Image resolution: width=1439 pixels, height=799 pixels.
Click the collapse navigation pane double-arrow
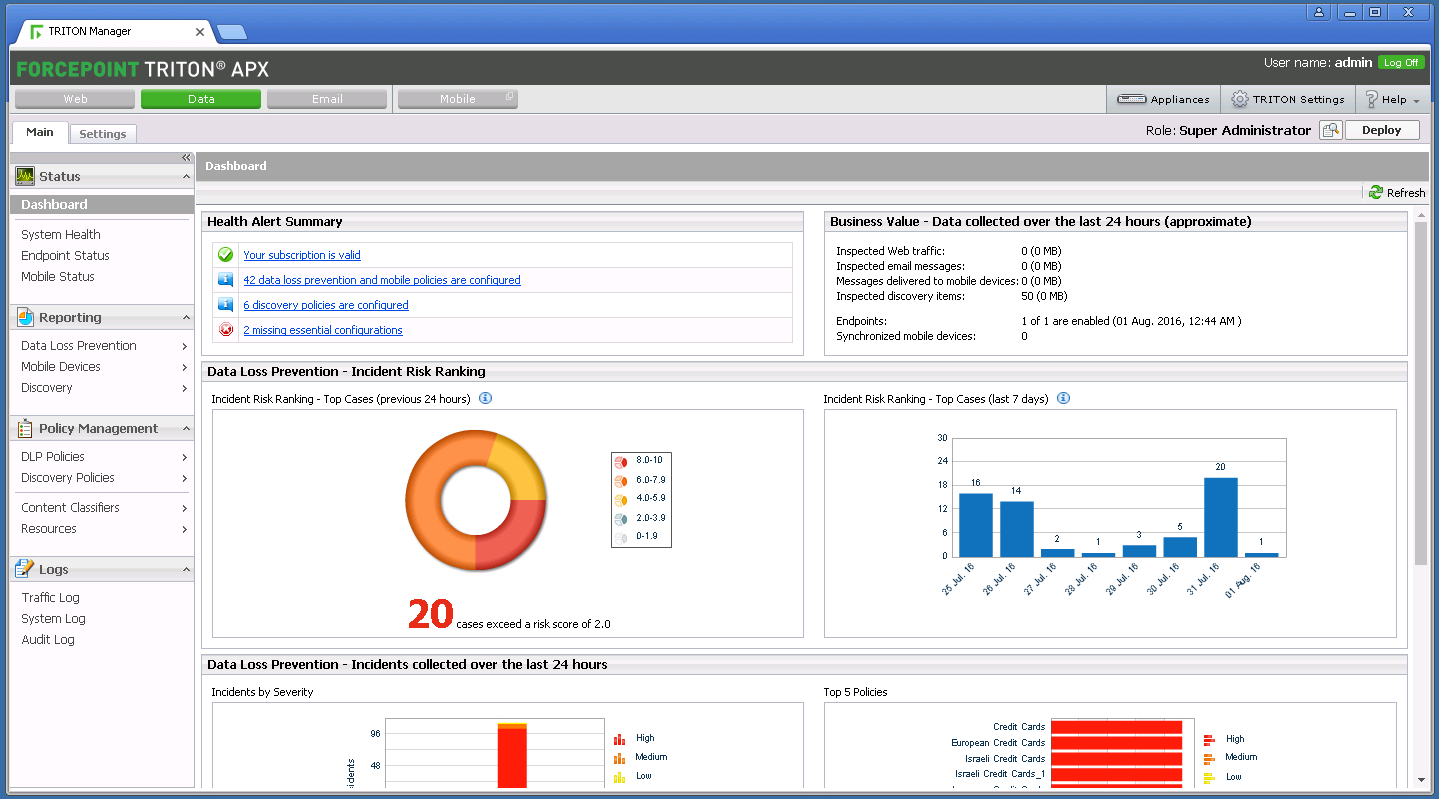tap(186, 158)
